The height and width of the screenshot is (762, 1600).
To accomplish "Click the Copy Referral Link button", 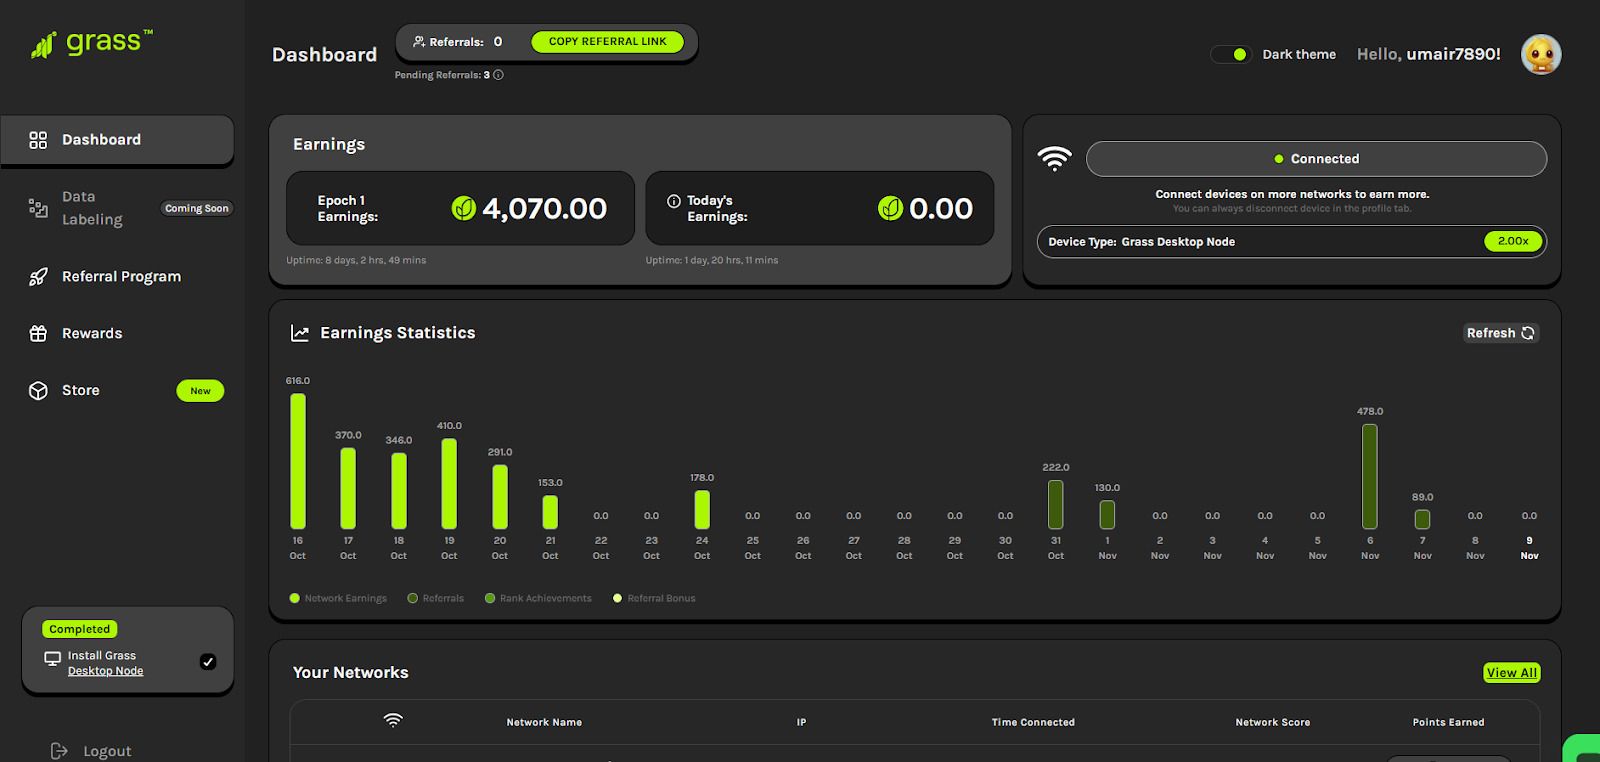I will [607, 42].
